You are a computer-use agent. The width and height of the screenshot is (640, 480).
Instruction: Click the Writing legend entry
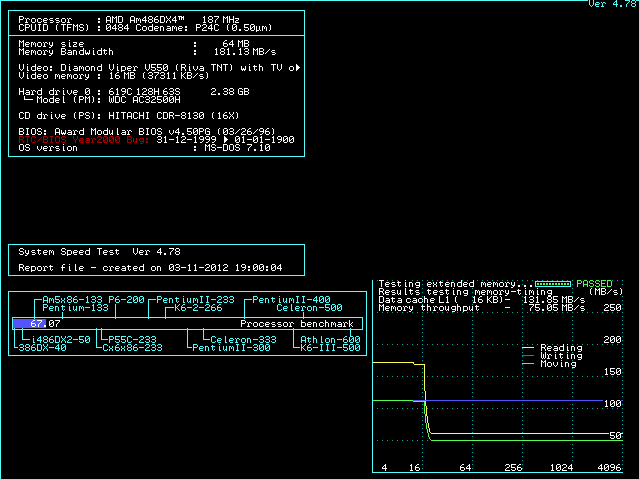pyautogui.click(x=560, y=356)
